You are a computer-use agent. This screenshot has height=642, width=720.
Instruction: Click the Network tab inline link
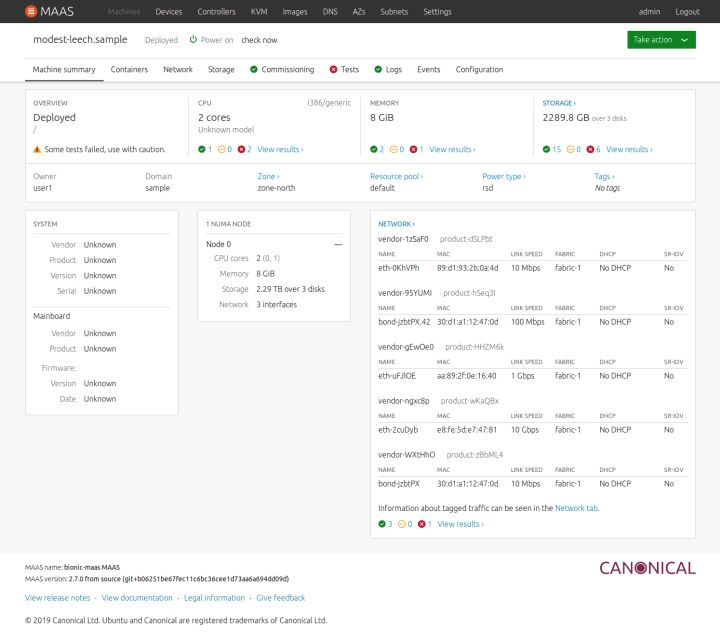pos(576,508)
